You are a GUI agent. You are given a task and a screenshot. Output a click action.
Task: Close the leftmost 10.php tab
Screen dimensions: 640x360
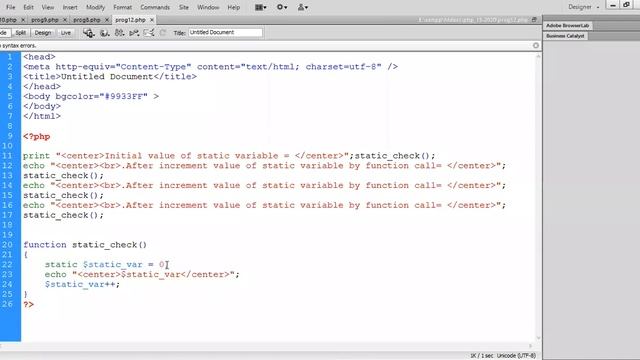click(23, 20)
